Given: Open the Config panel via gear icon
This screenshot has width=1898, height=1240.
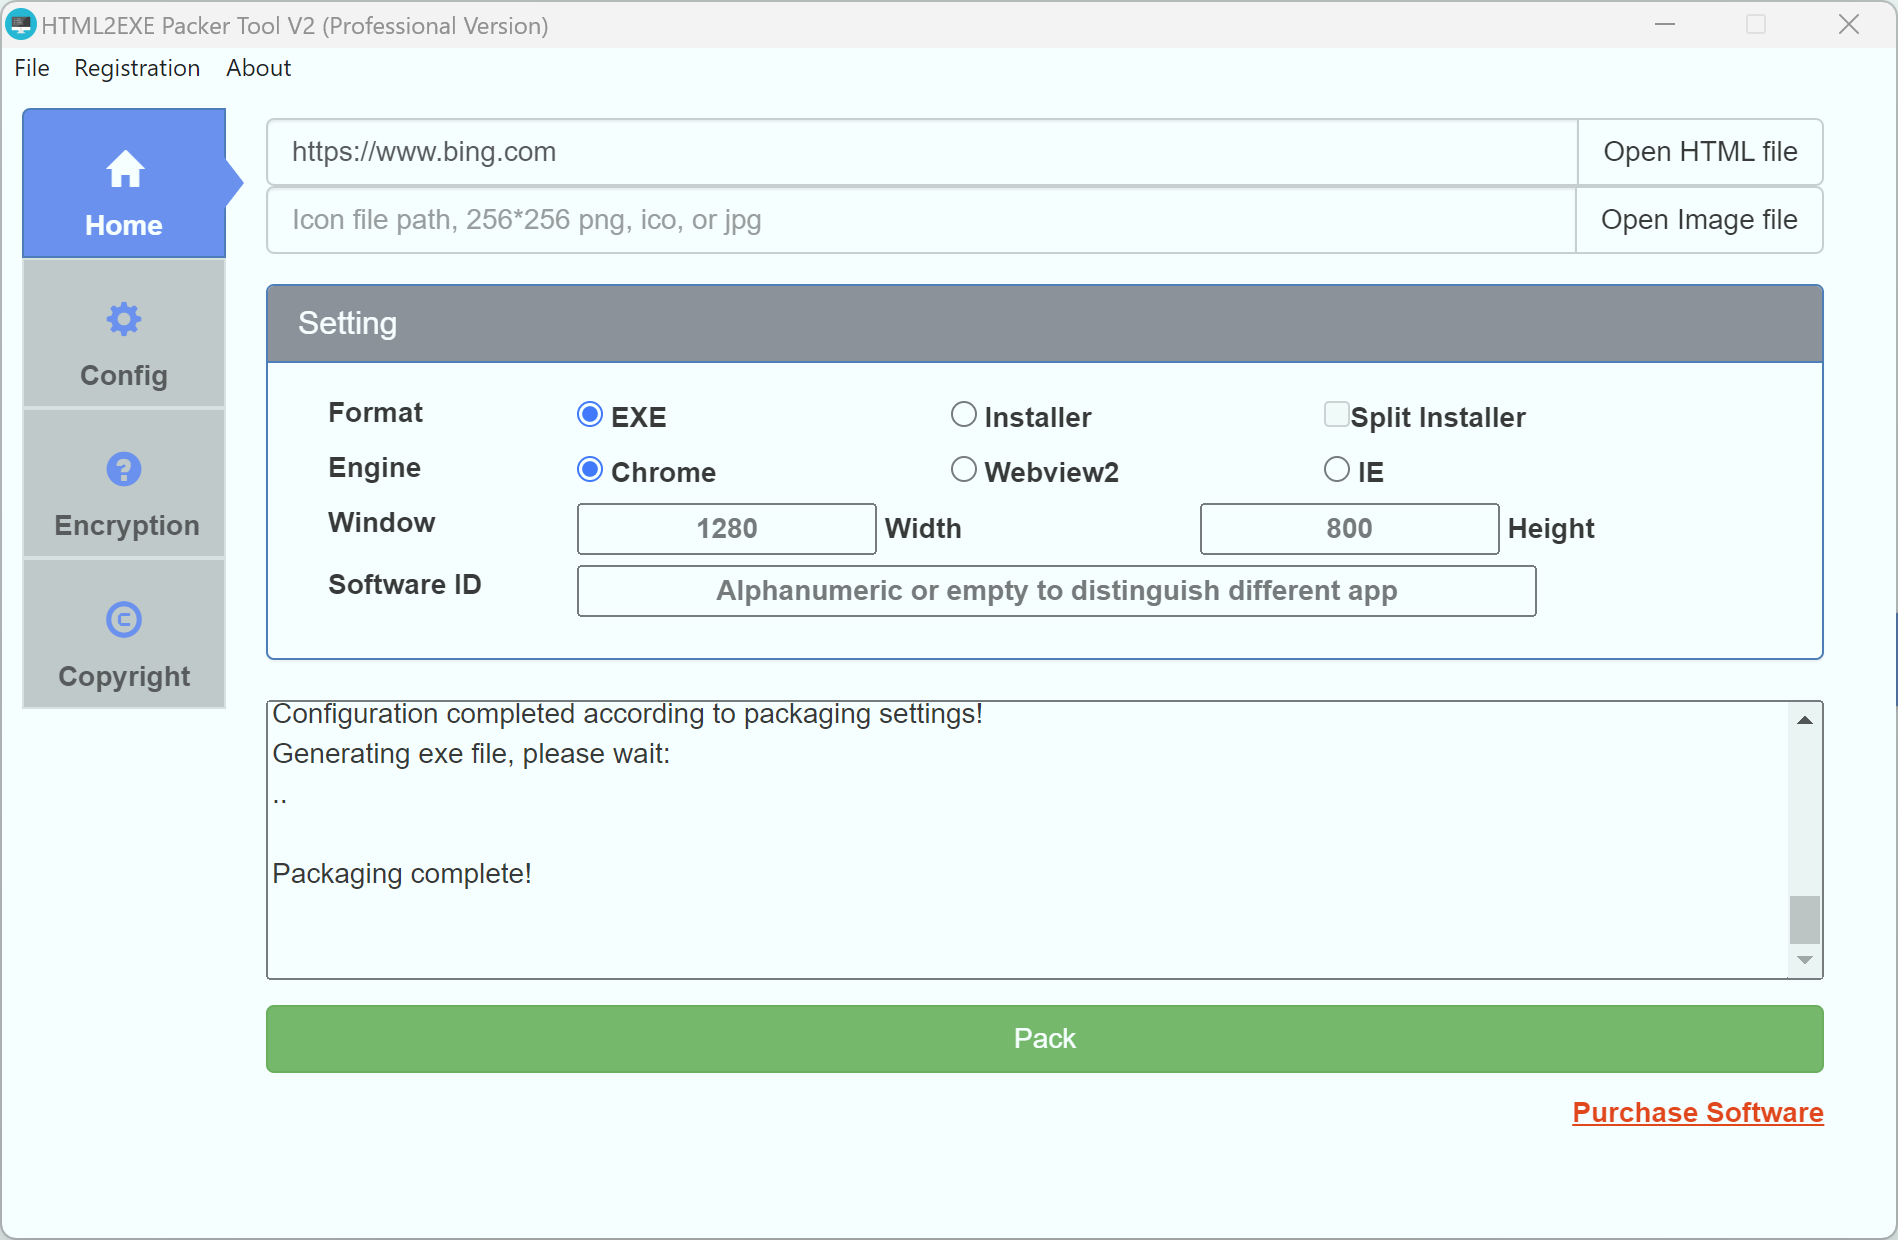Looking at the screenshot, I should coord(123,320).
